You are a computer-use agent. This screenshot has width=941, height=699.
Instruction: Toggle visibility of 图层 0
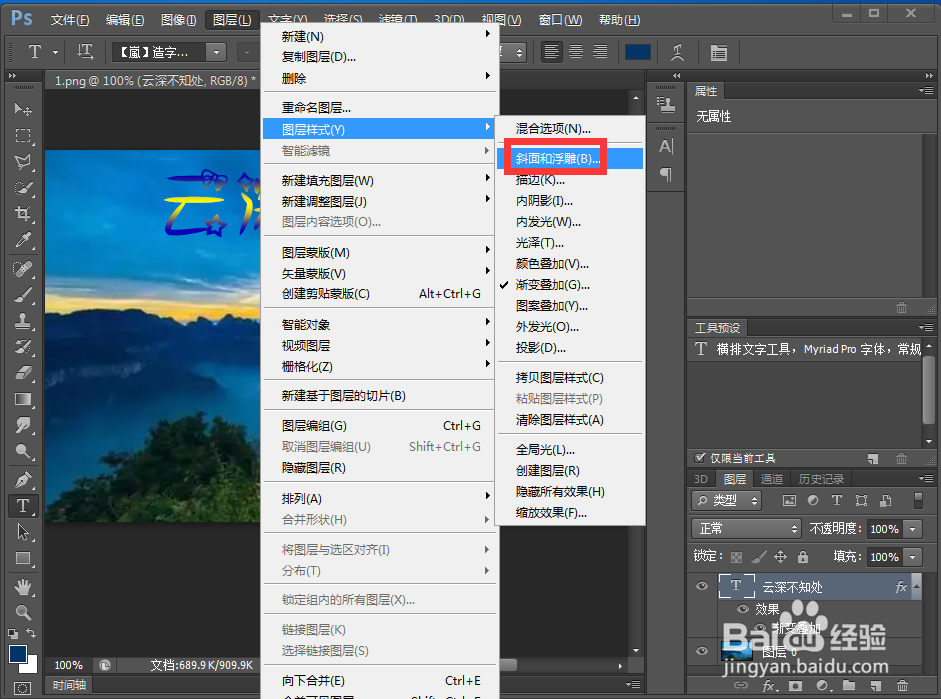pyautogui.click(x=702, y=651)
